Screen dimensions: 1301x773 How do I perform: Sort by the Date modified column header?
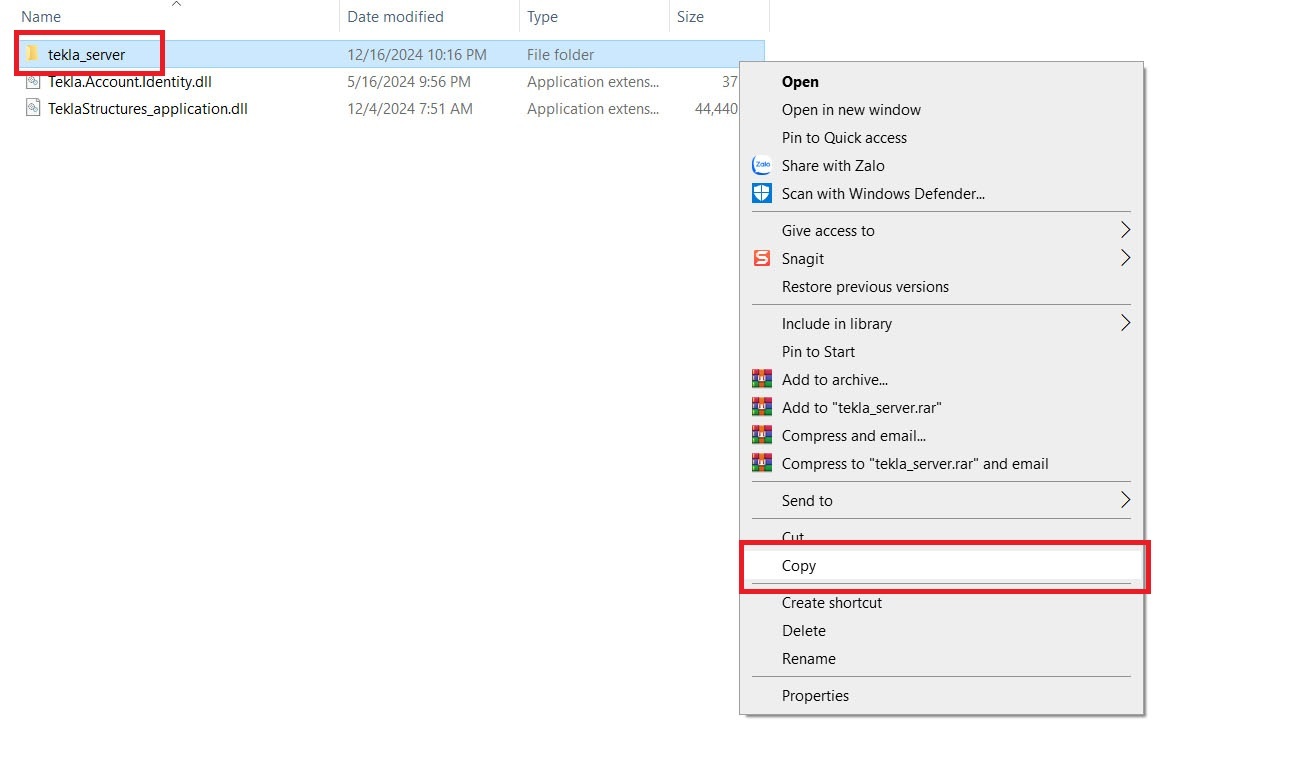(x=395, y=17)
